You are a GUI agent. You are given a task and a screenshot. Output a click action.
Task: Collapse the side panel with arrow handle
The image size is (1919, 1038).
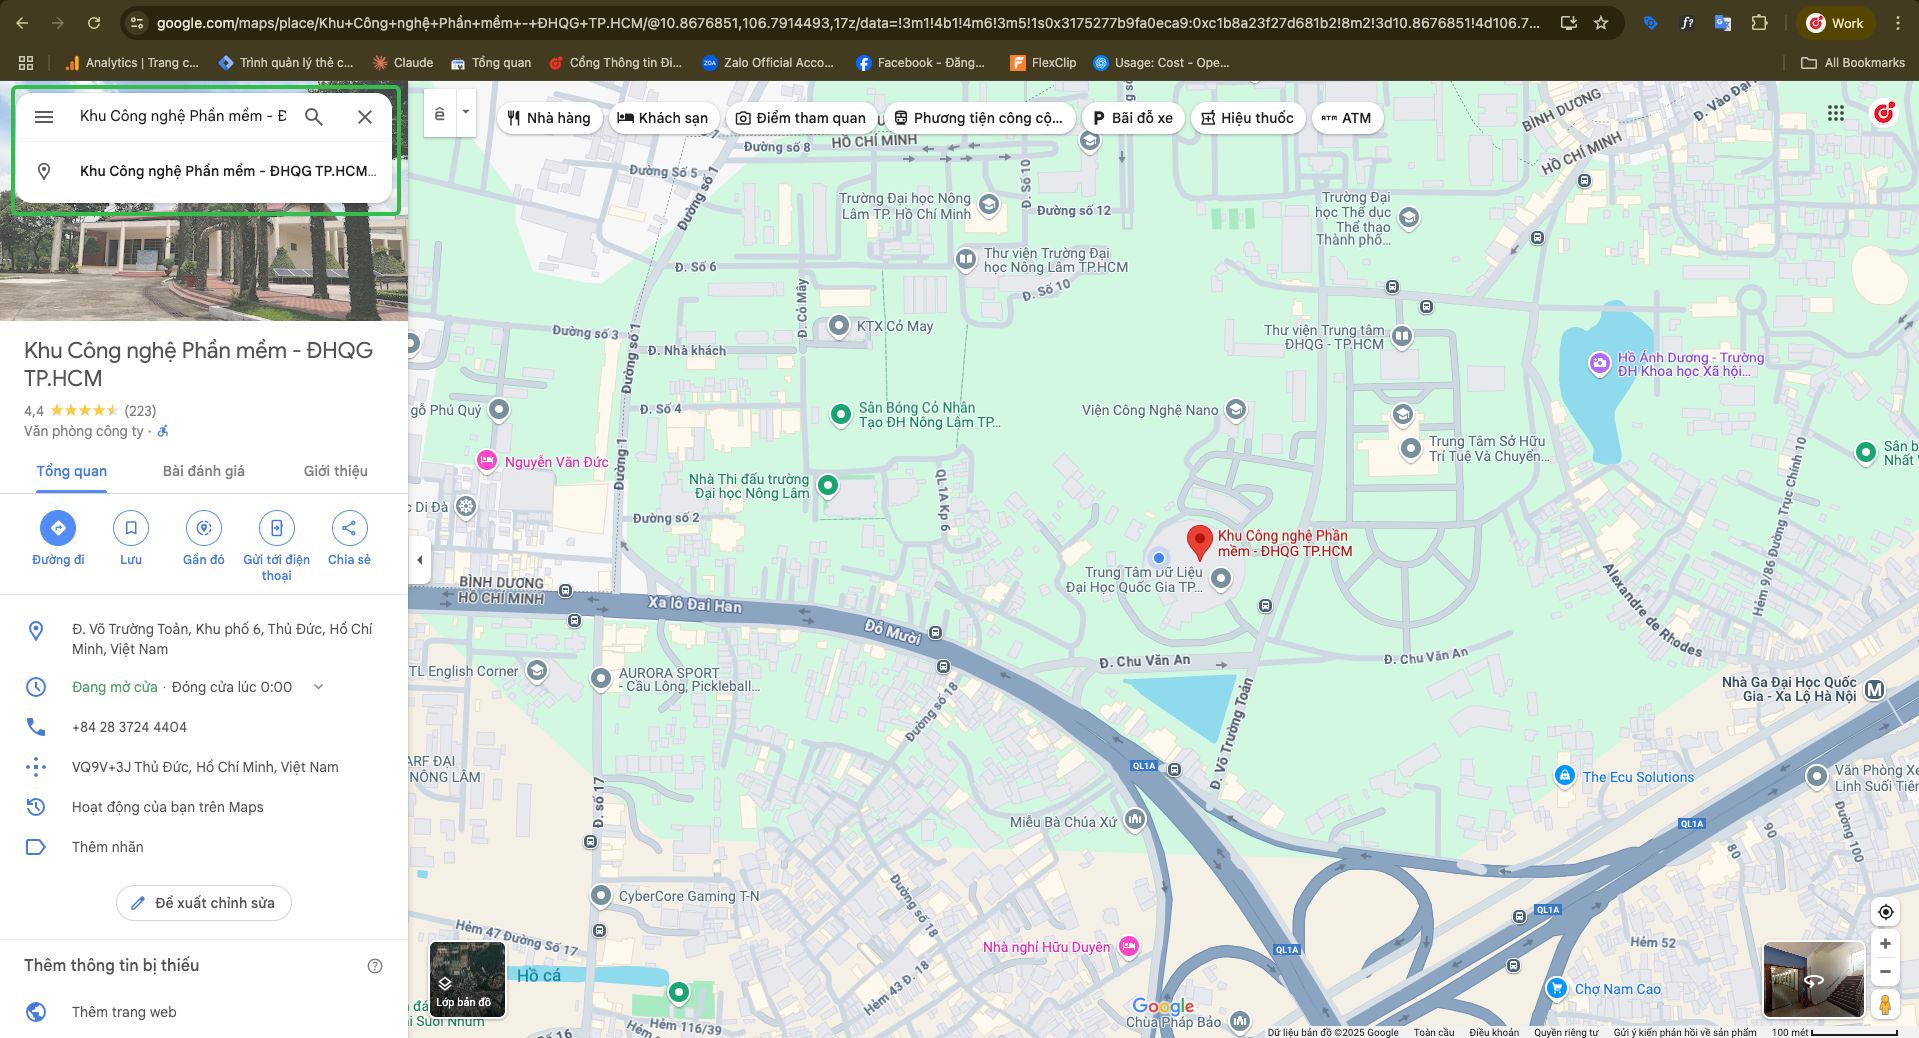pos(420,560)
